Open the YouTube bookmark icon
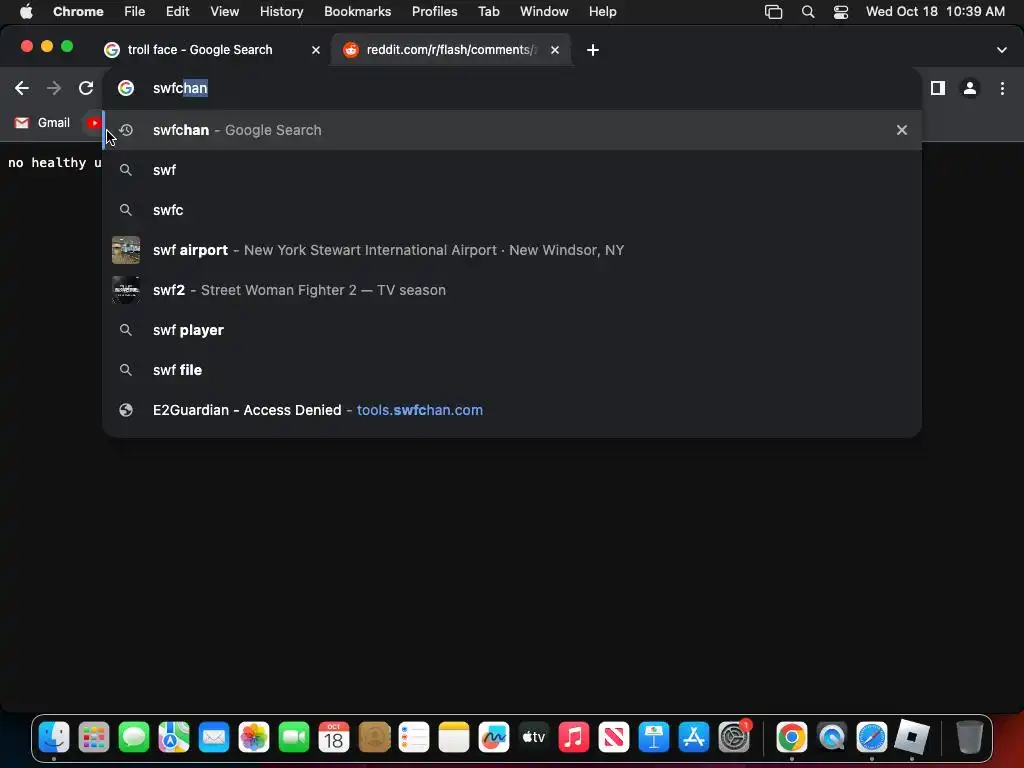Viewport: 1024px width, 768px height. (93, 123)
